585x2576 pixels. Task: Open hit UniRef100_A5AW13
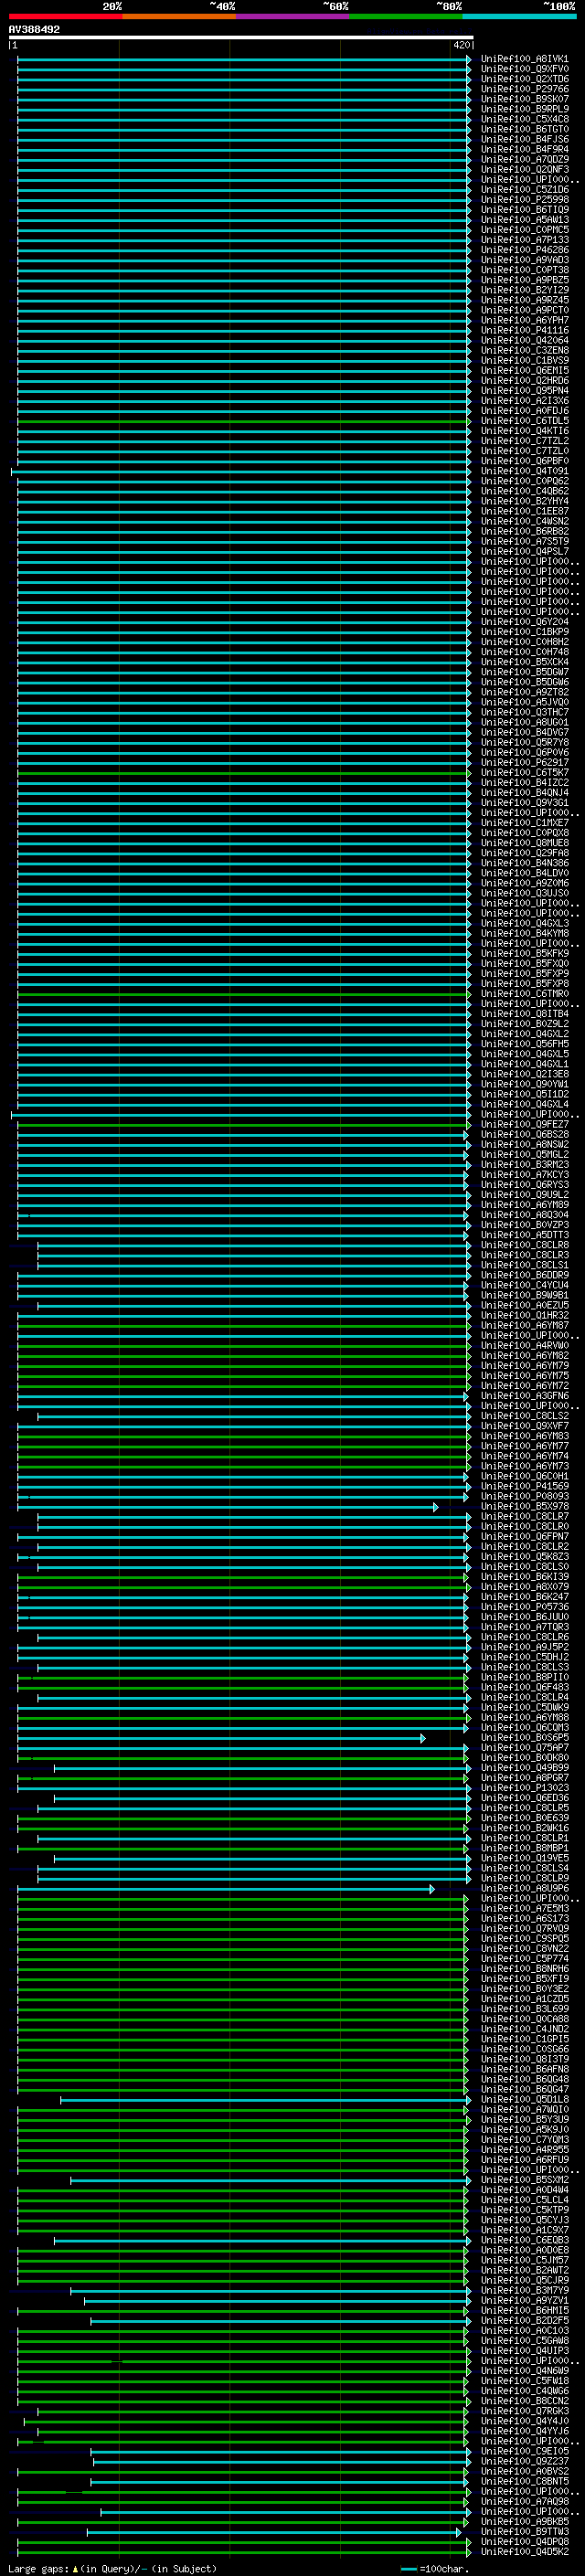(x=524, y=220)
